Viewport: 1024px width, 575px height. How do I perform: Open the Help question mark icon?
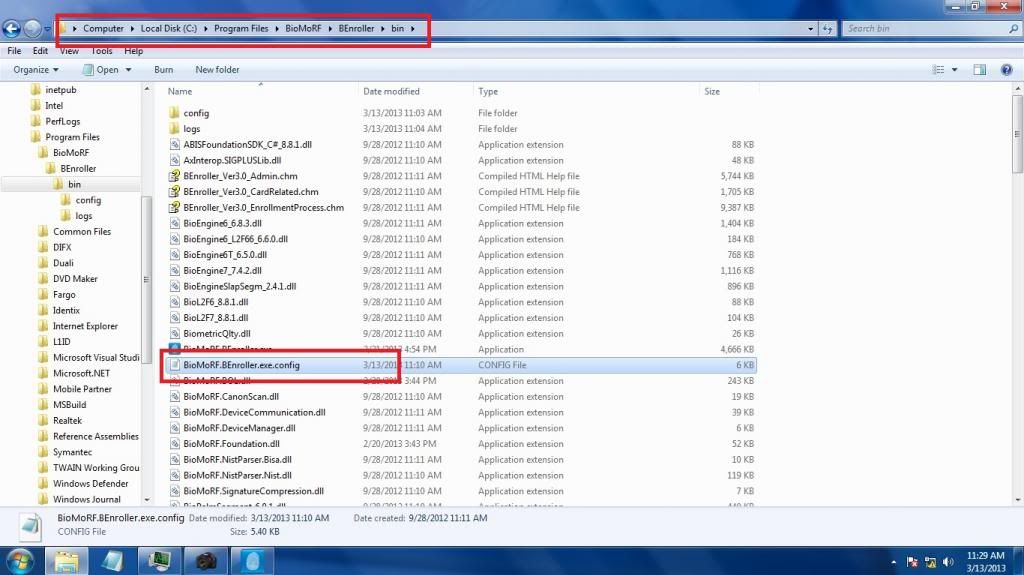pos(1006,69)
